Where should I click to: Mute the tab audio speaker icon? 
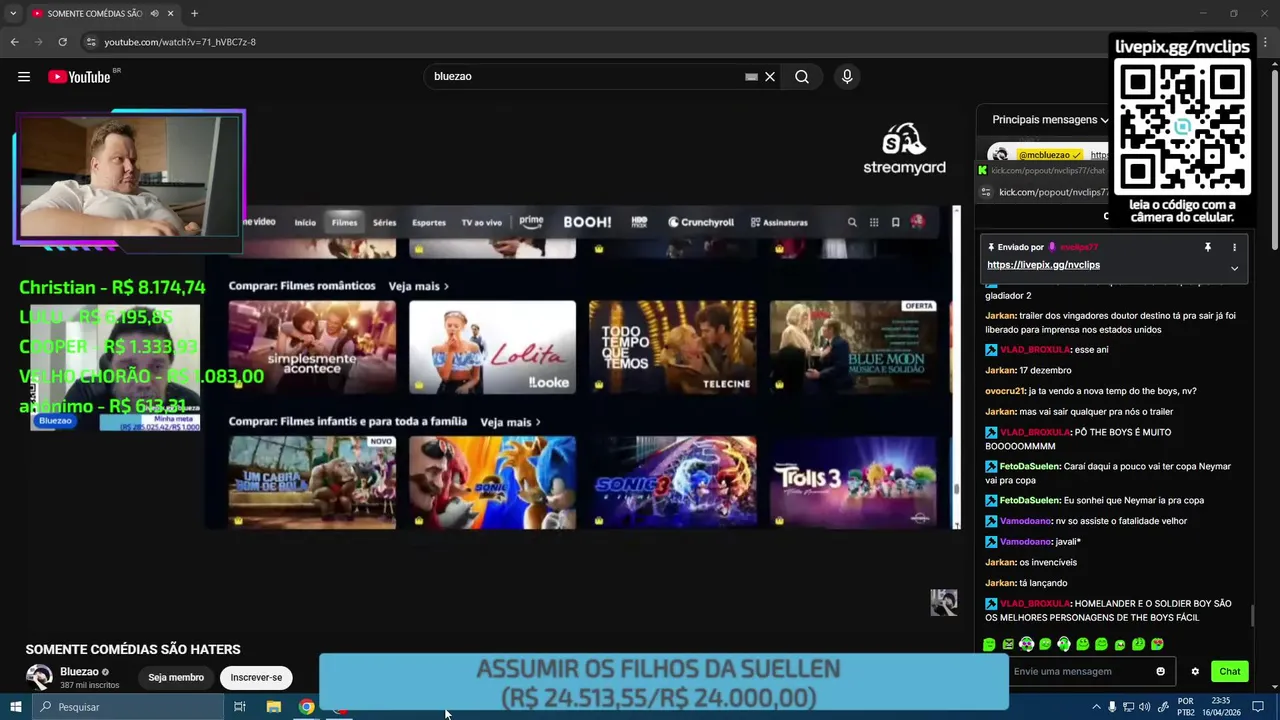pyautogui.click(x=154, y=13)
